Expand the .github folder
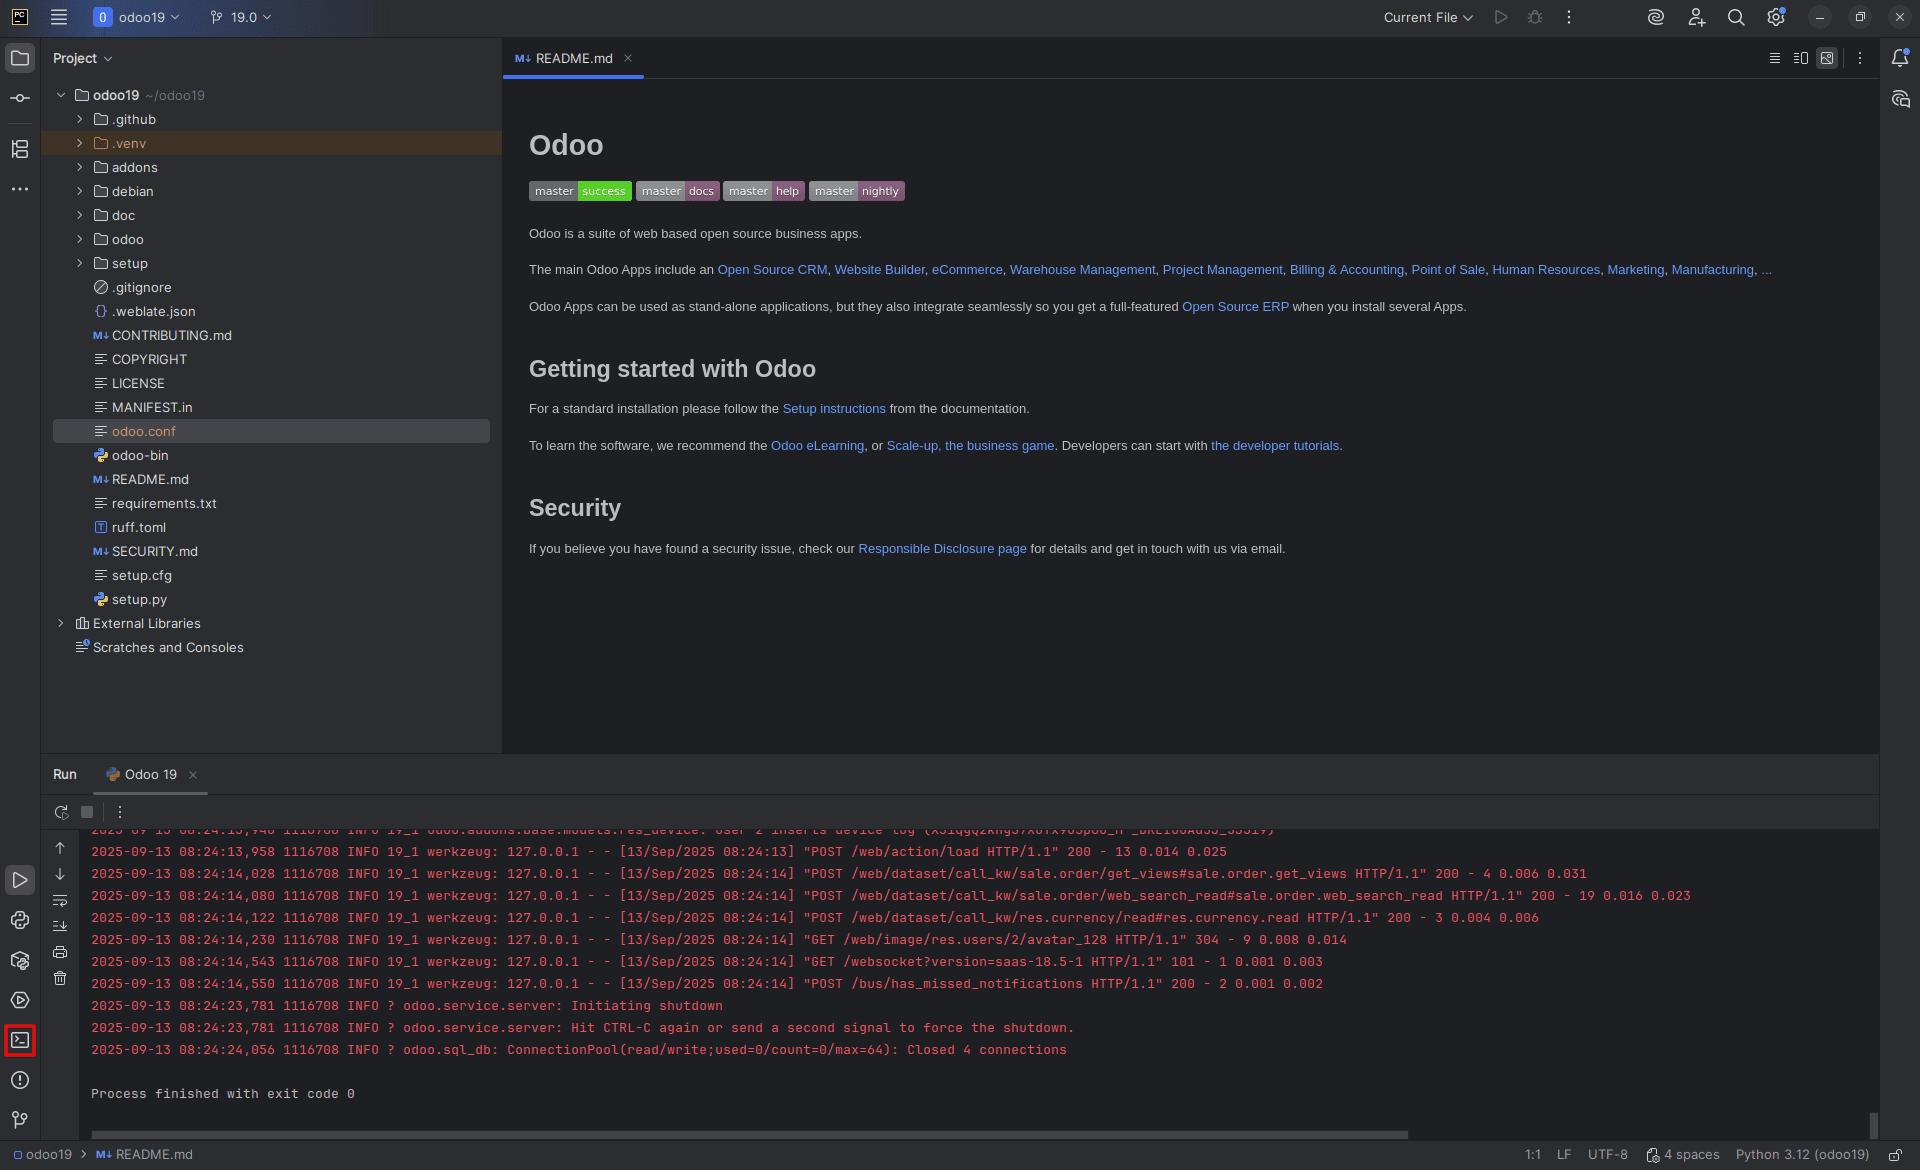 point(80,119)
